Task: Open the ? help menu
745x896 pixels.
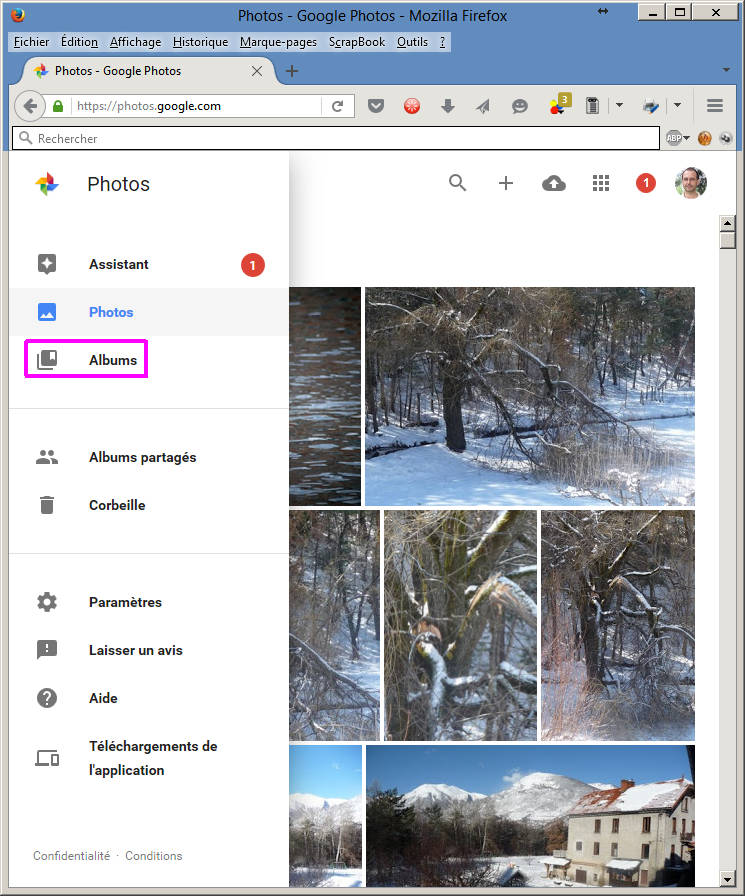Action: [443, 42]
